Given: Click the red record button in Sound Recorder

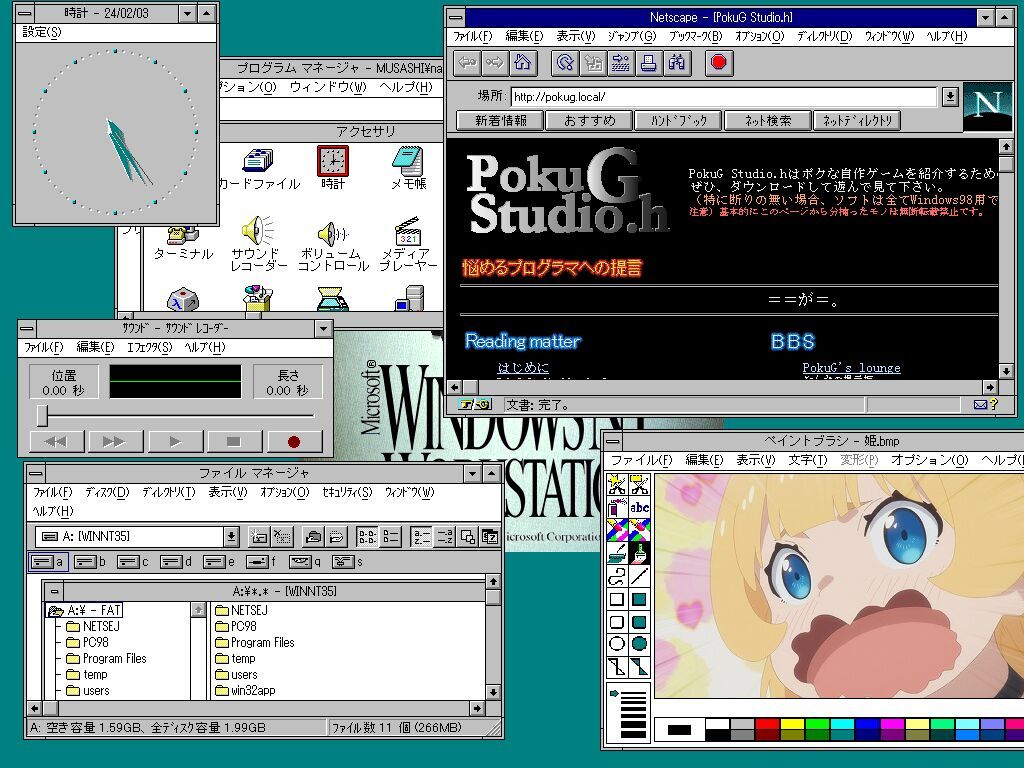Looking at the screenshot, I should [294, 442].
